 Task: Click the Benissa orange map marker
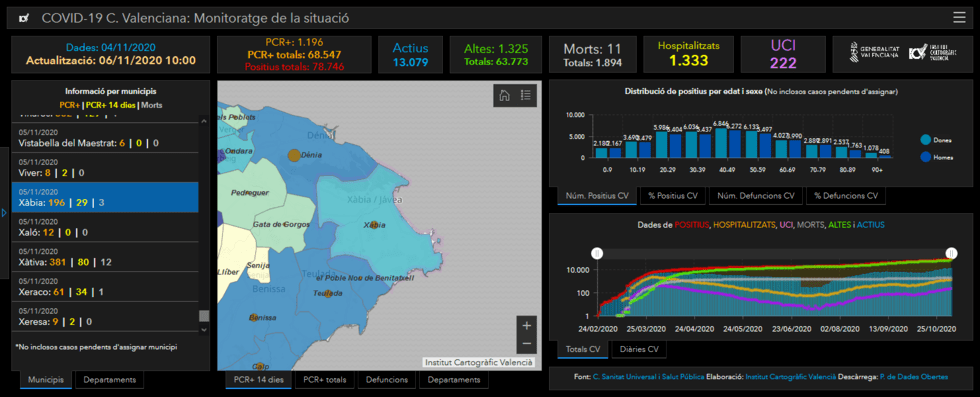click(254, 318)
